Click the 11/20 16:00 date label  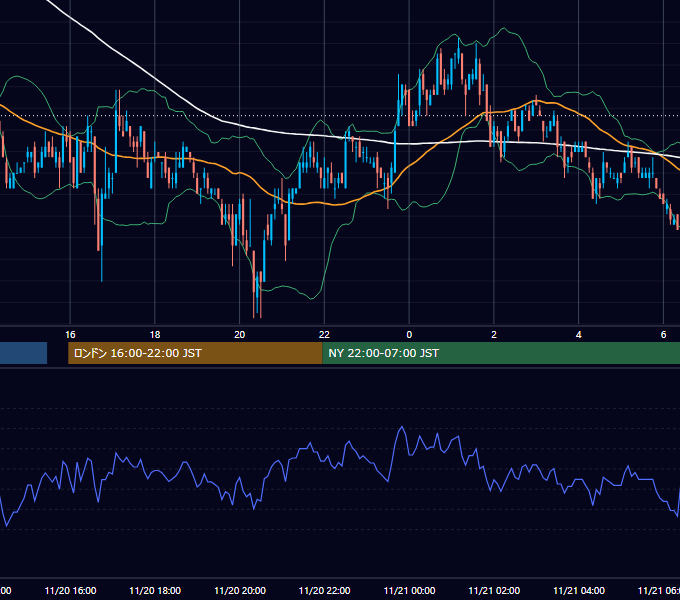[70, 590]
